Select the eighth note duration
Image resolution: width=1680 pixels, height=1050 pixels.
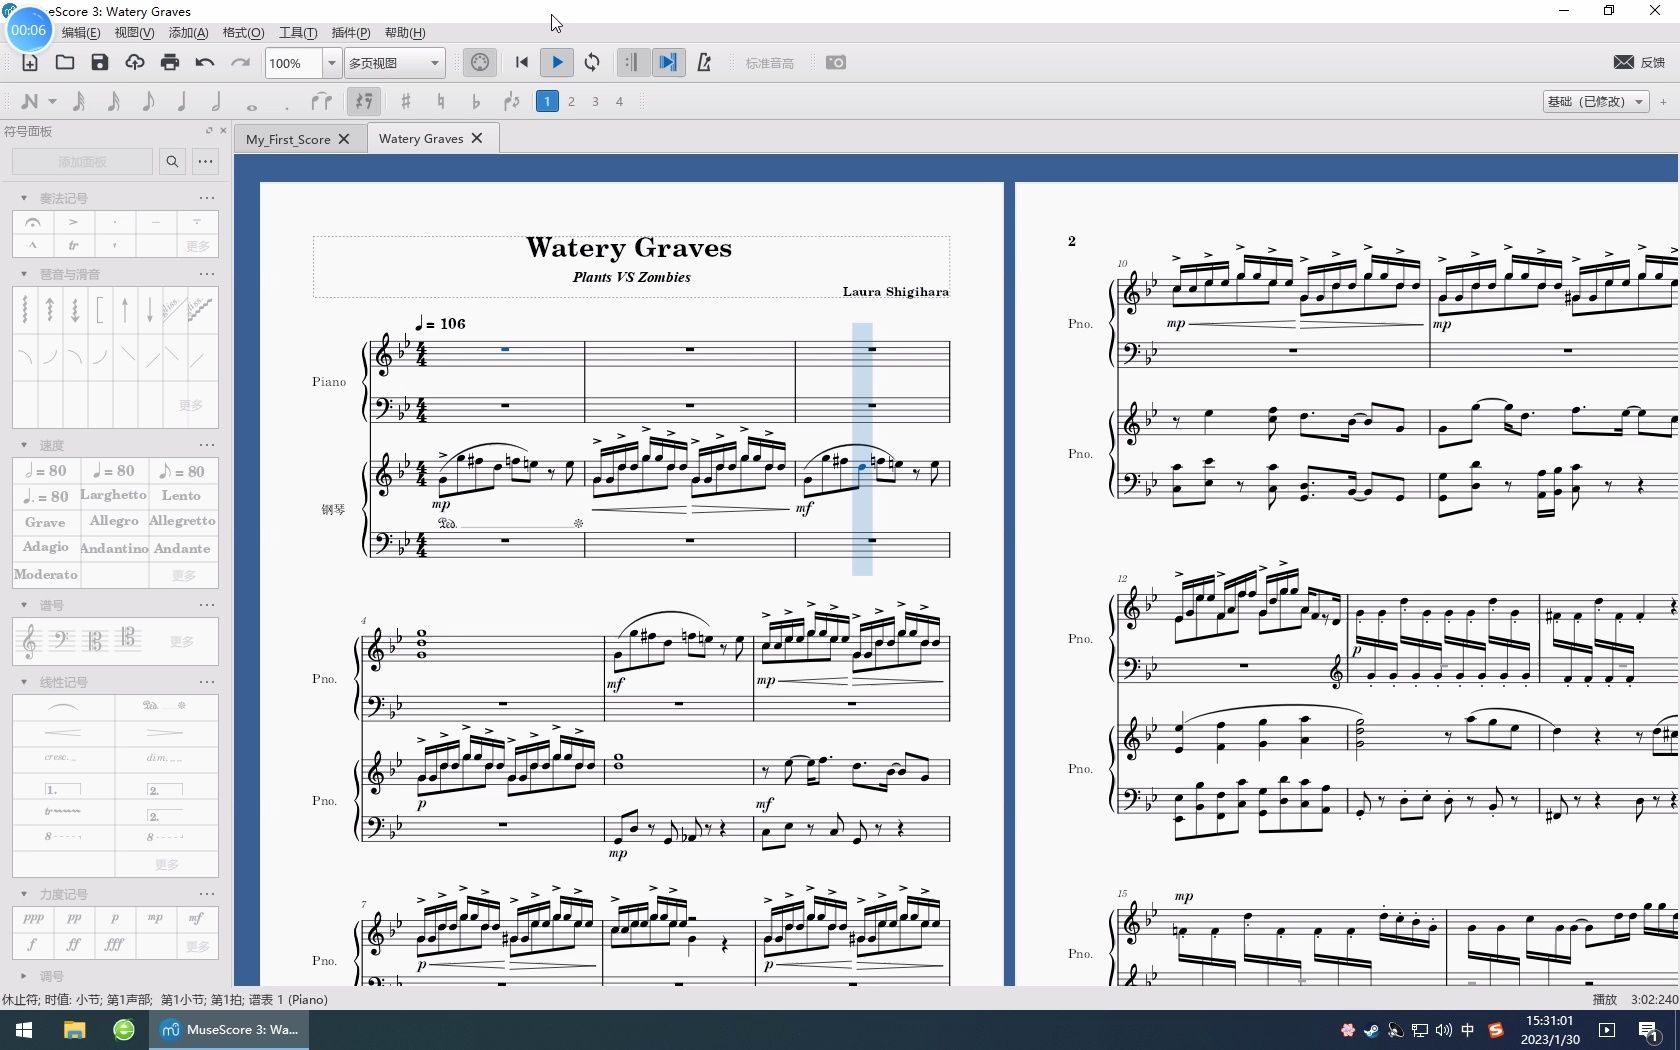click(148, 101)
